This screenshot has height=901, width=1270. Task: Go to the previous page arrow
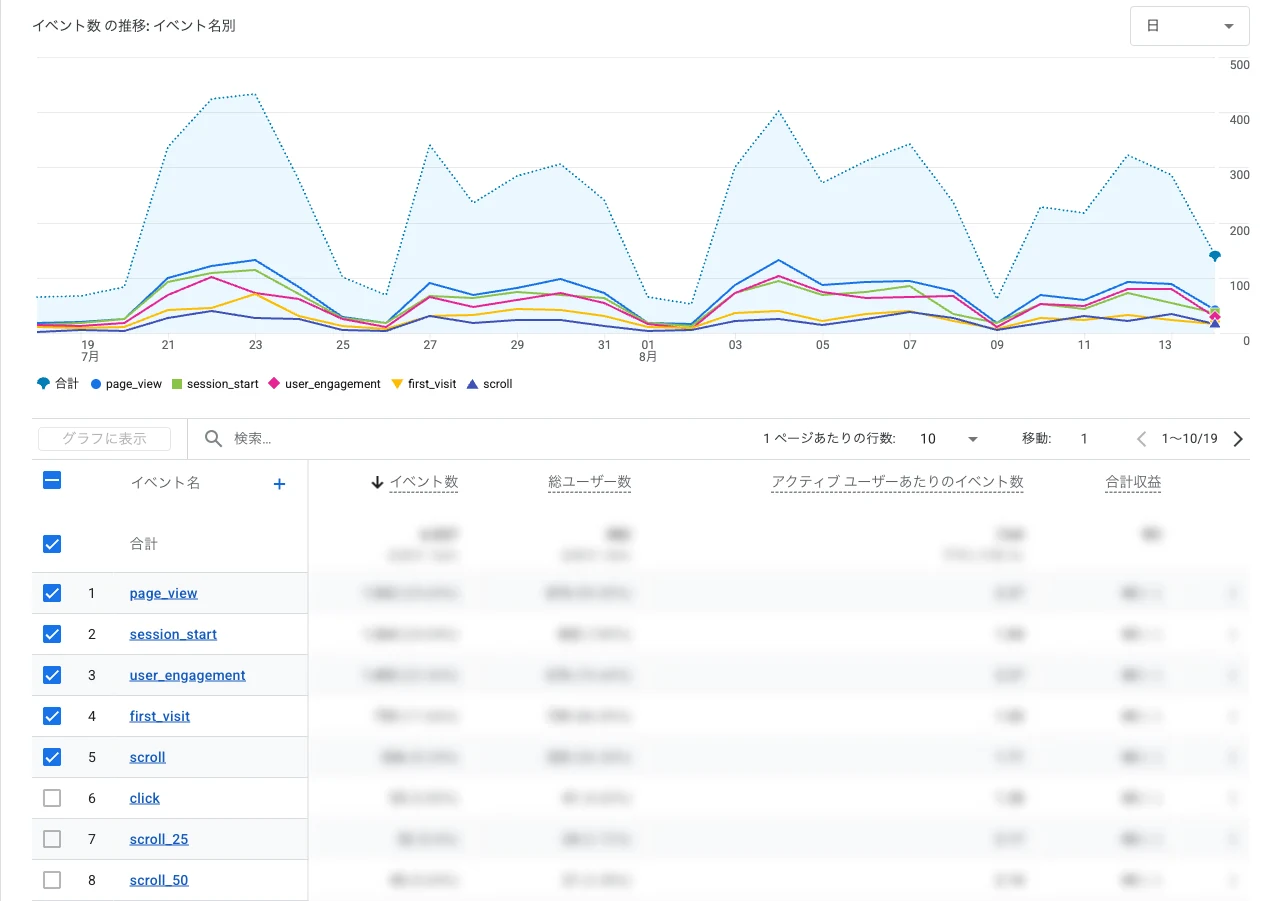pos(1142,438)
